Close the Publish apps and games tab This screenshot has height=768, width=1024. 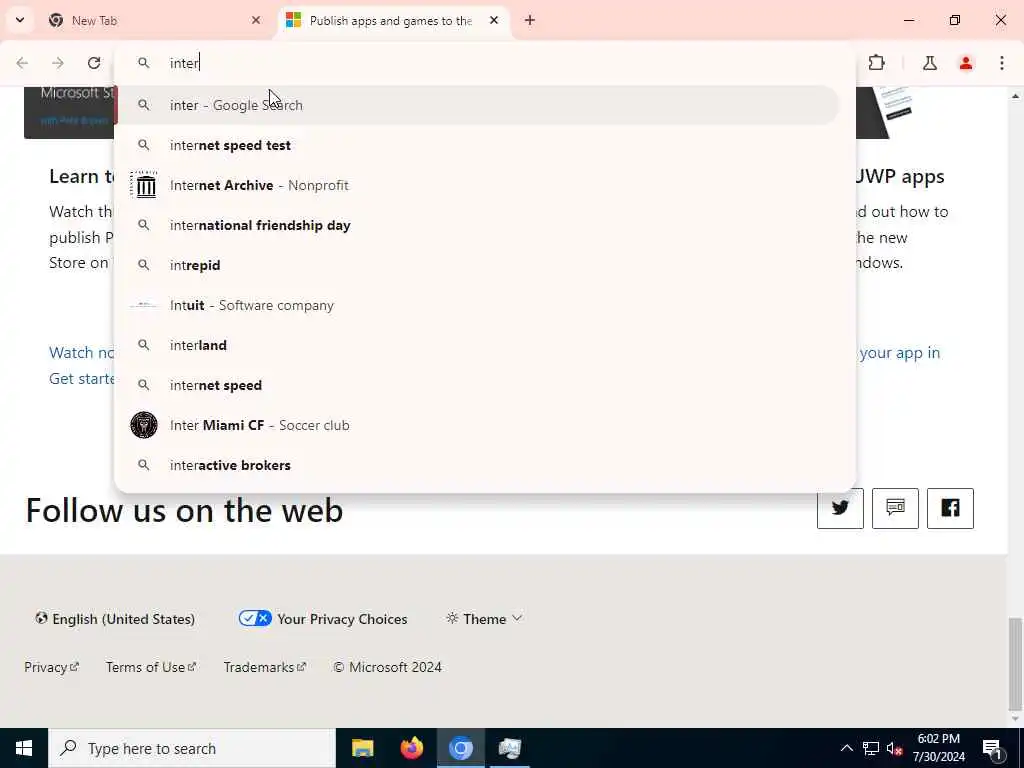494,20
